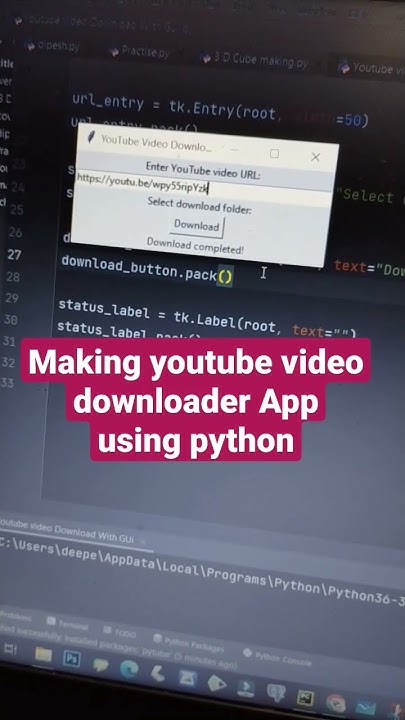
Task: Open the 3 D Cube making.py tab
Action: (254, 60)
